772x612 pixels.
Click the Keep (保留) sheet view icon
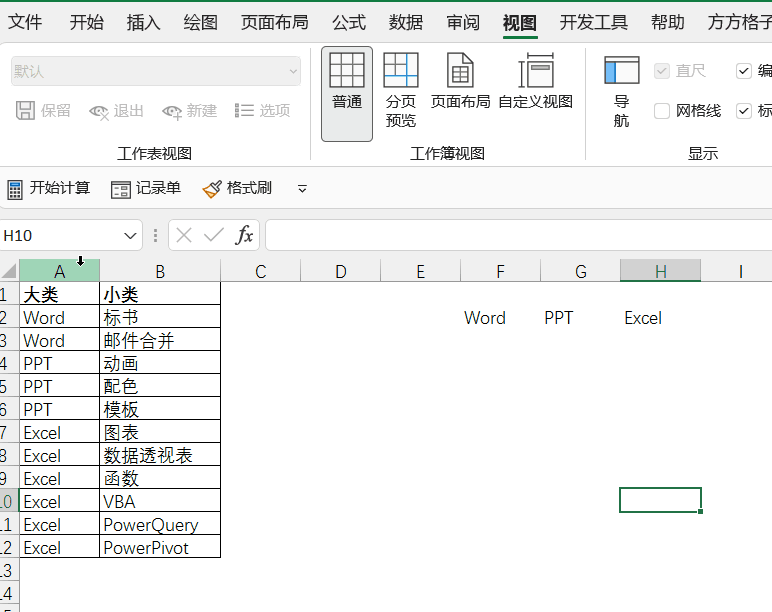26,111
